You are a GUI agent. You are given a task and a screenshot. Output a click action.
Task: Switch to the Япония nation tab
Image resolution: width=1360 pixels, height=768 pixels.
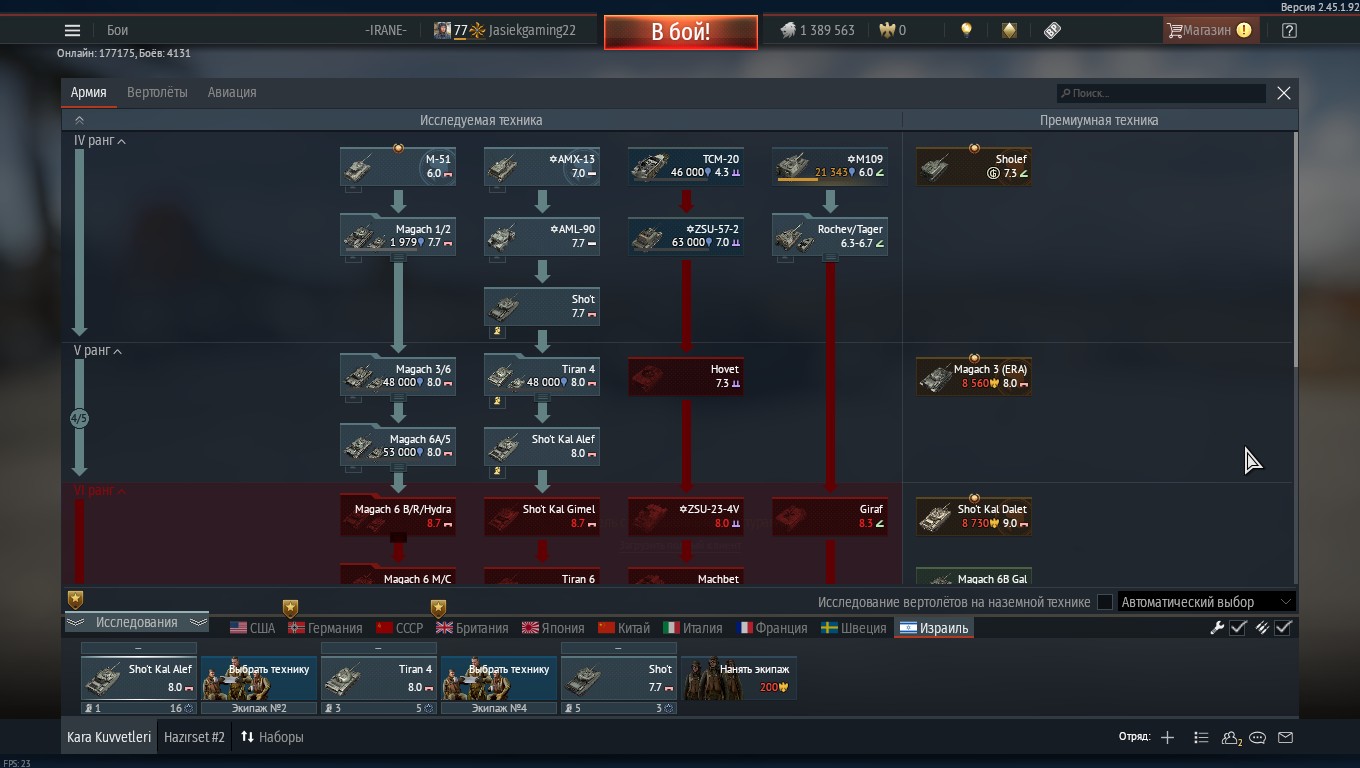pyautogui.click(x=552, y=628)
